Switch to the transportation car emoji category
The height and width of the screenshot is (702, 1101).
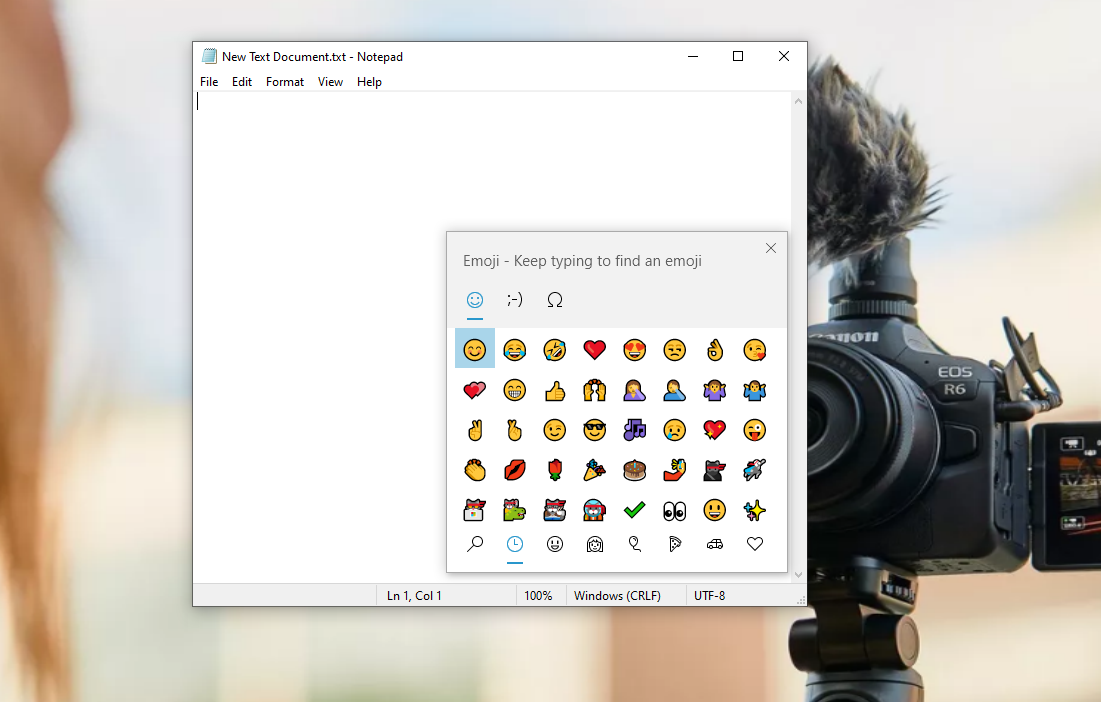715,544
